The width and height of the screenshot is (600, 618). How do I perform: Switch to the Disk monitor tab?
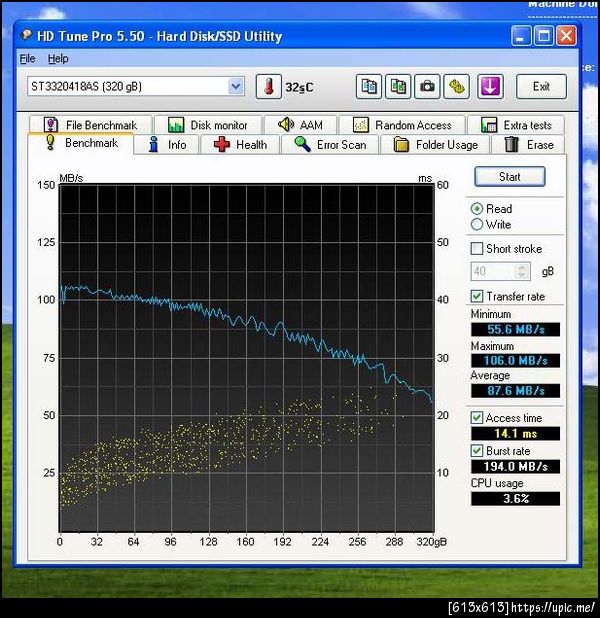coord(208,125)
